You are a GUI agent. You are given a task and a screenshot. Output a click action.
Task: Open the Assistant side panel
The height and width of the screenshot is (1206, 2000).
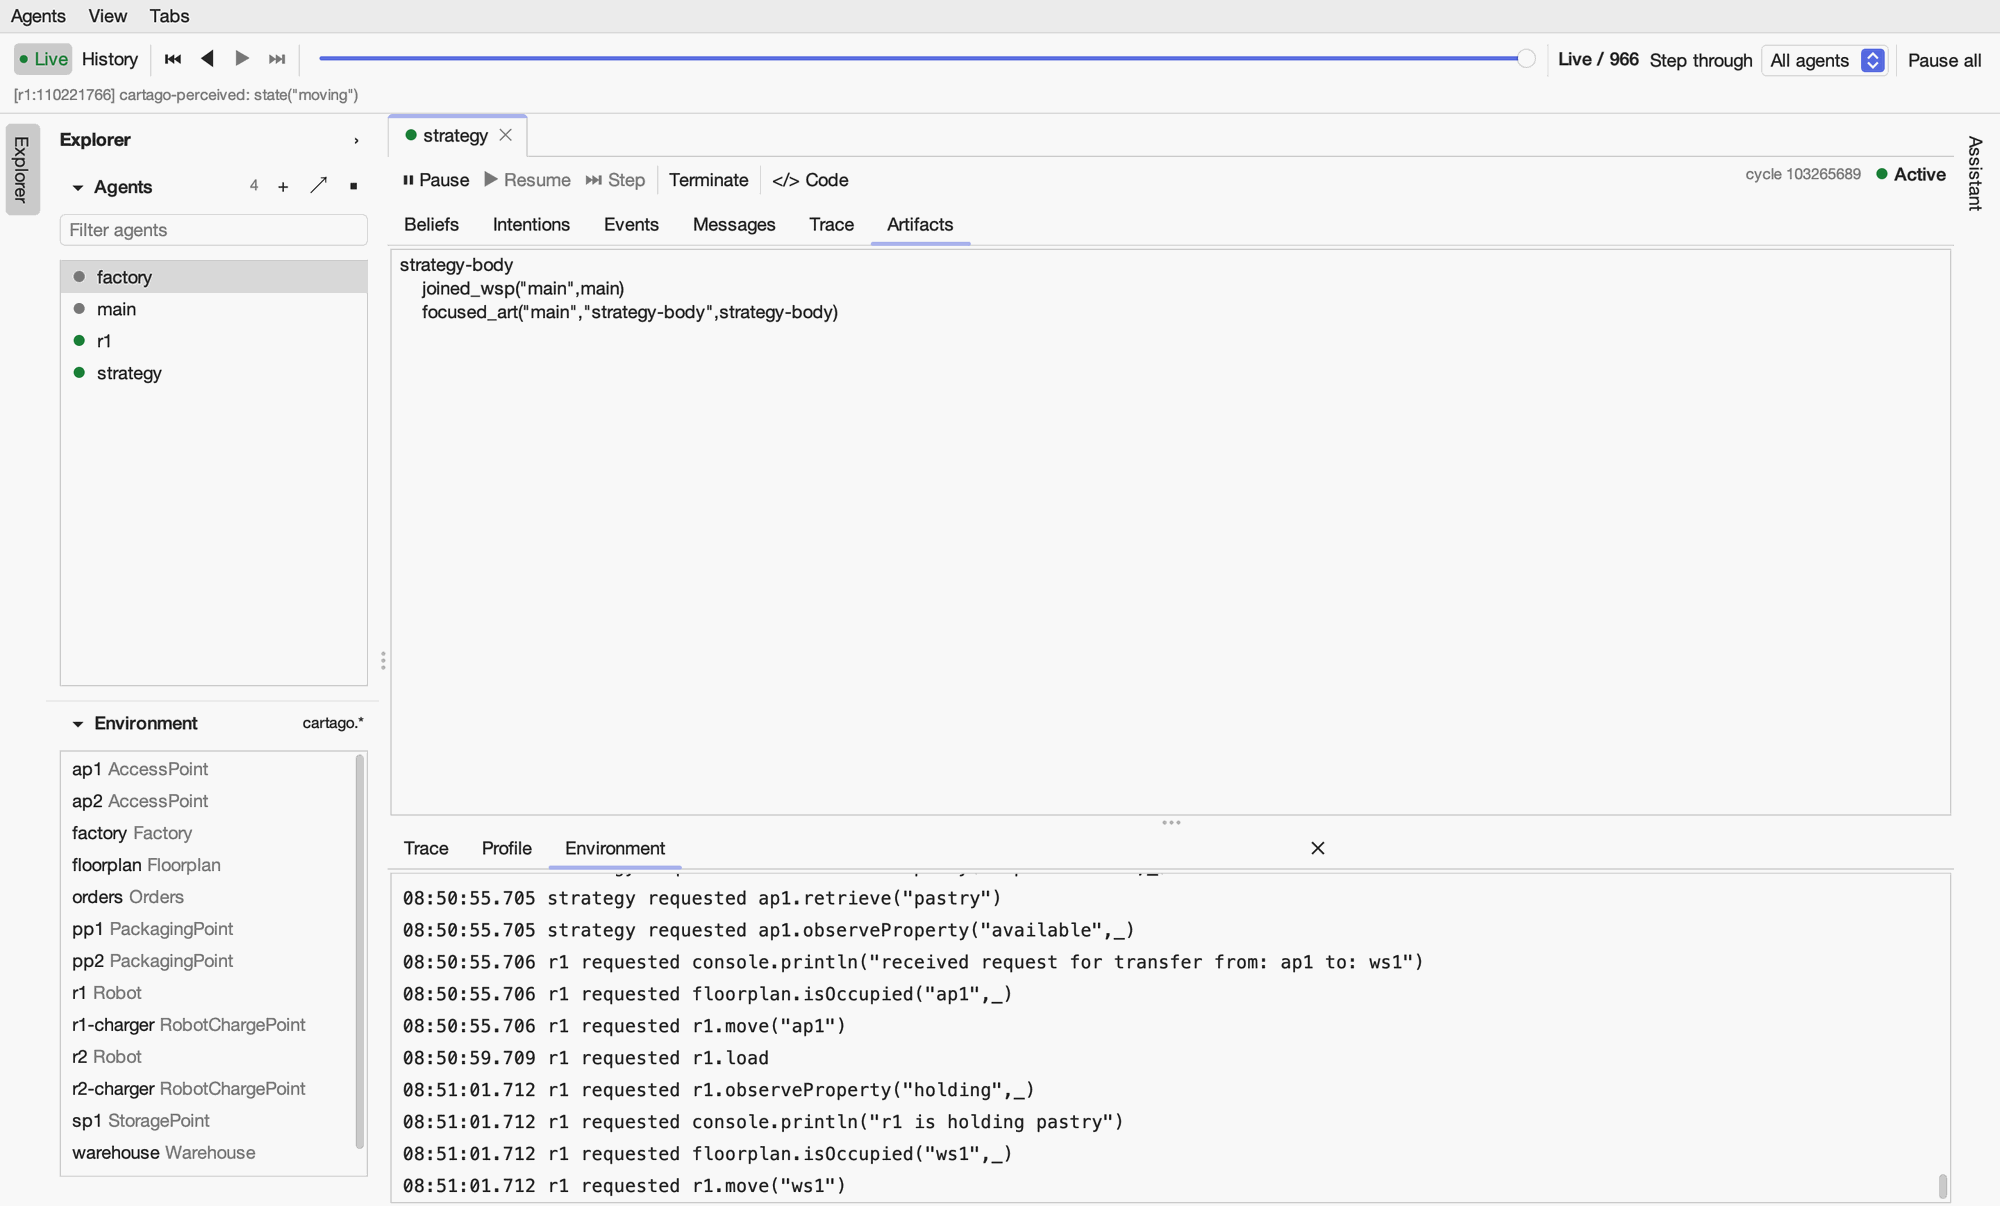[x=1975, y=173]
